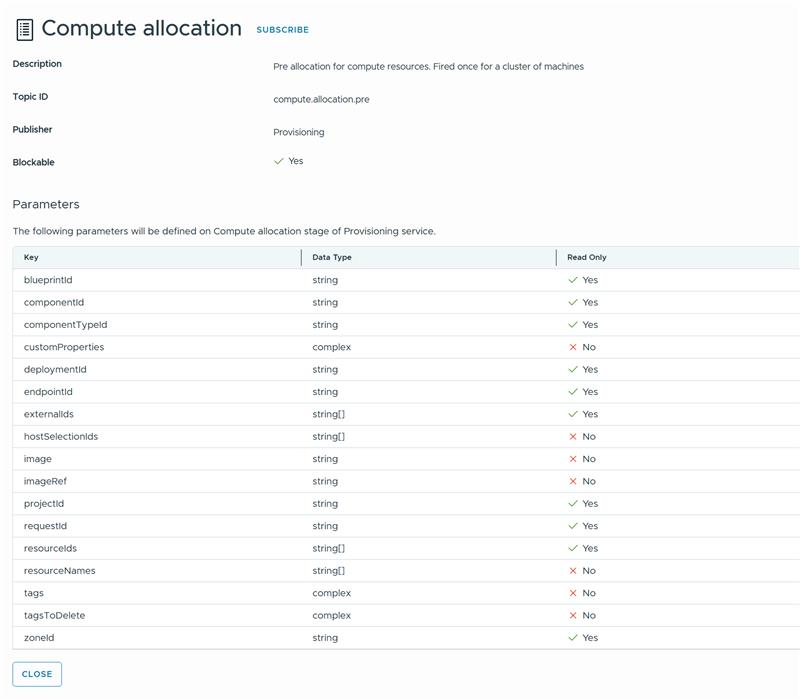Viewport: 800px width, 700px height.
Task: Sort by the Key column header
Action: 32,258
